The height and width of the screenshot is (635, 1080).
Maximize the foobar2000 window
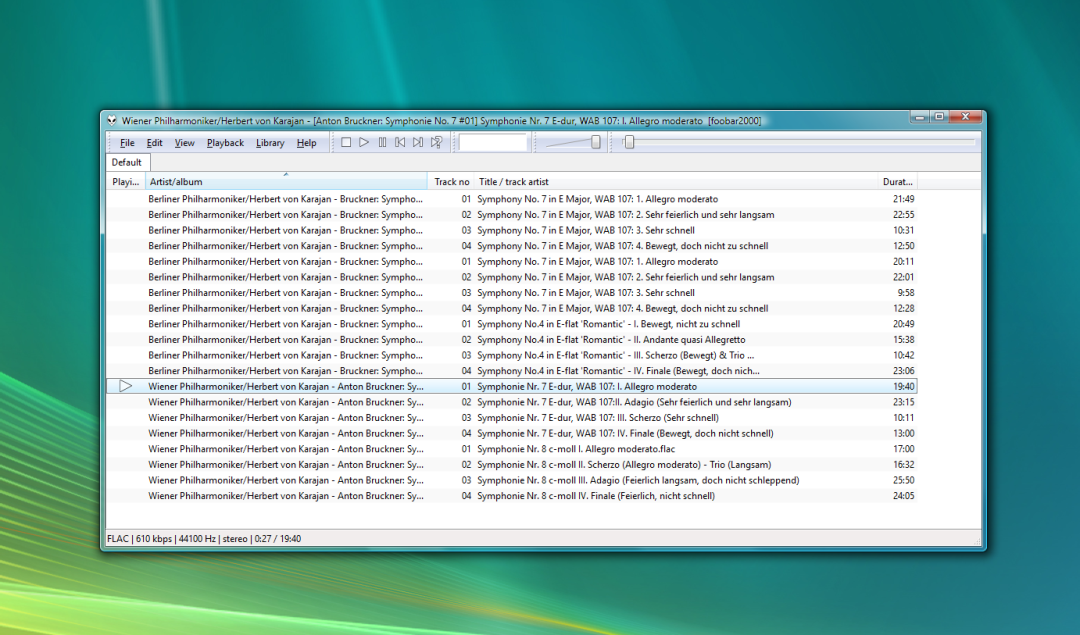(x=939, y=117)
